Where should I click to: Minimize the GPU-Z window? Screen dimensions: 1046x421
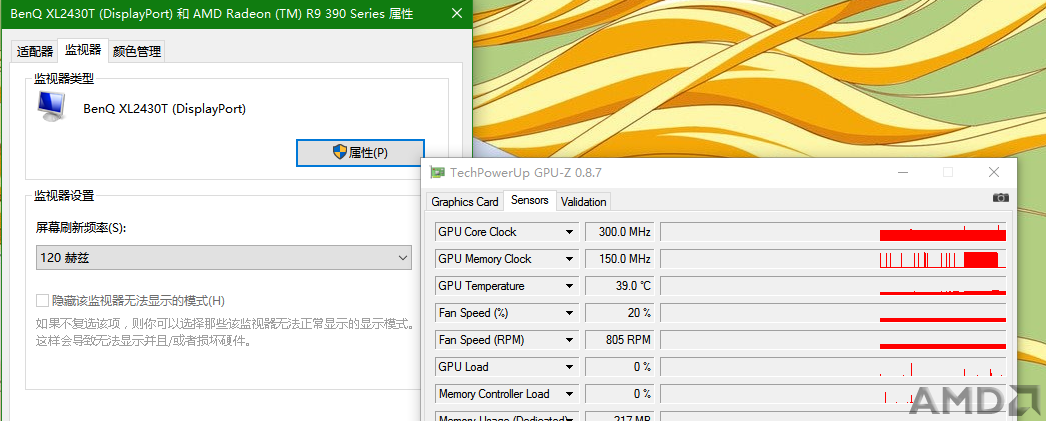tap(903, 173)
